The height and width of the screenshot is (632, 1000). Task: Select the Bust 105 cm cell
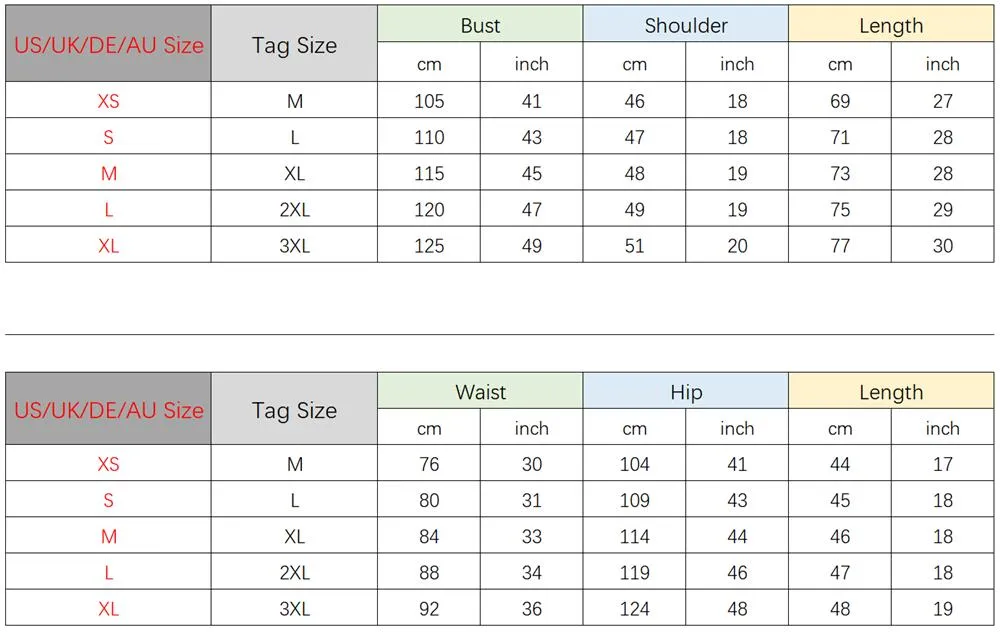tap(429, 100)
